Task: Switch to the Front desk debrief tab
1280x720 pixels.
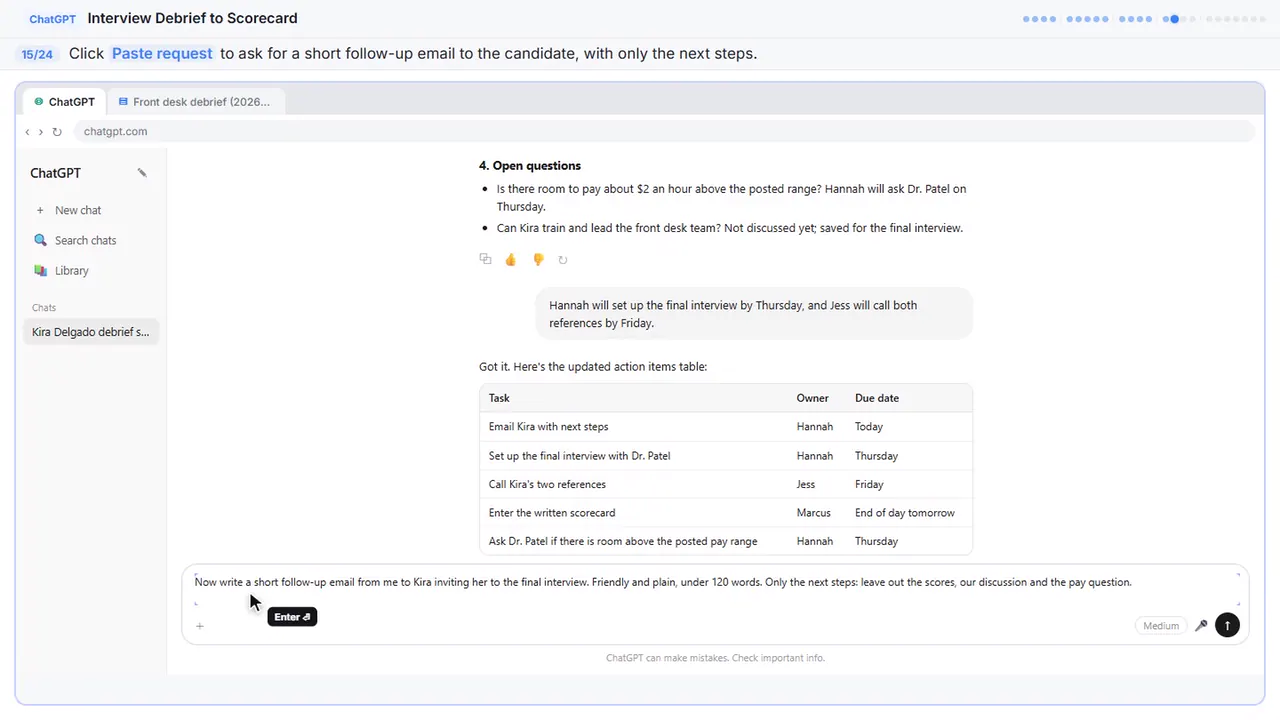Action: pos(195,102)
